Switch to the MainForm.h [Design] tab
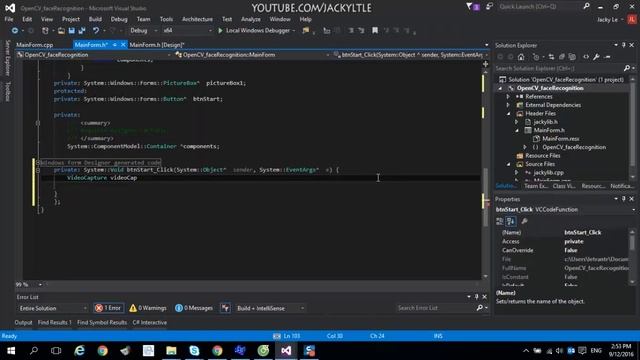This screenshot has height=360, width=640. point(157,45)
